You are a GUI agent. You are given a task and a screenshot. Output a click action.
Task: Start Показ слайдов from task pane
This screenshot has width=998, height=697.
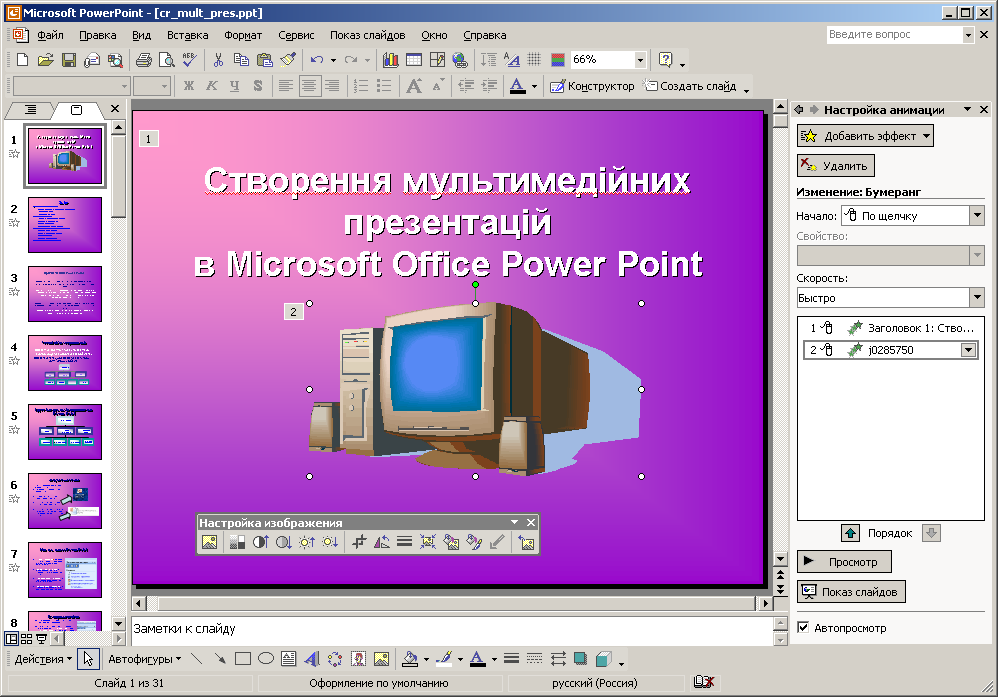(851, 591)
